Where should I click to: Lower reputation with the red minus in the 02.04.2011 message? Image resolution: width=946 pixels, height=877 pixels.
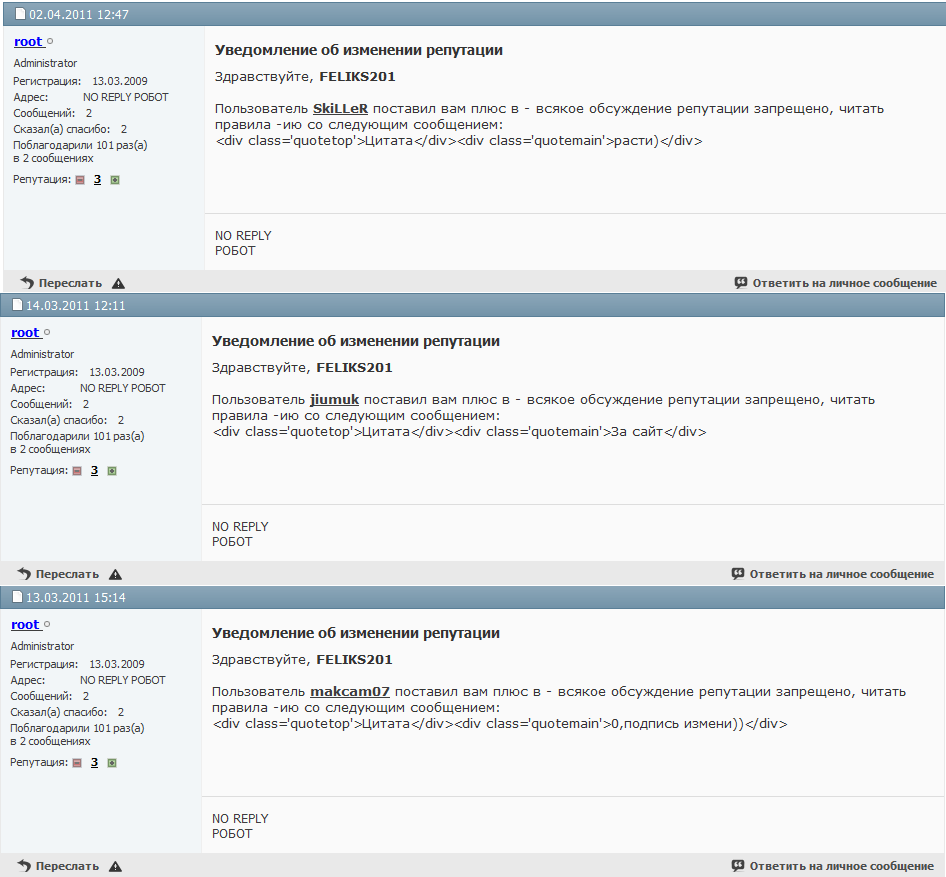[80, 180]
